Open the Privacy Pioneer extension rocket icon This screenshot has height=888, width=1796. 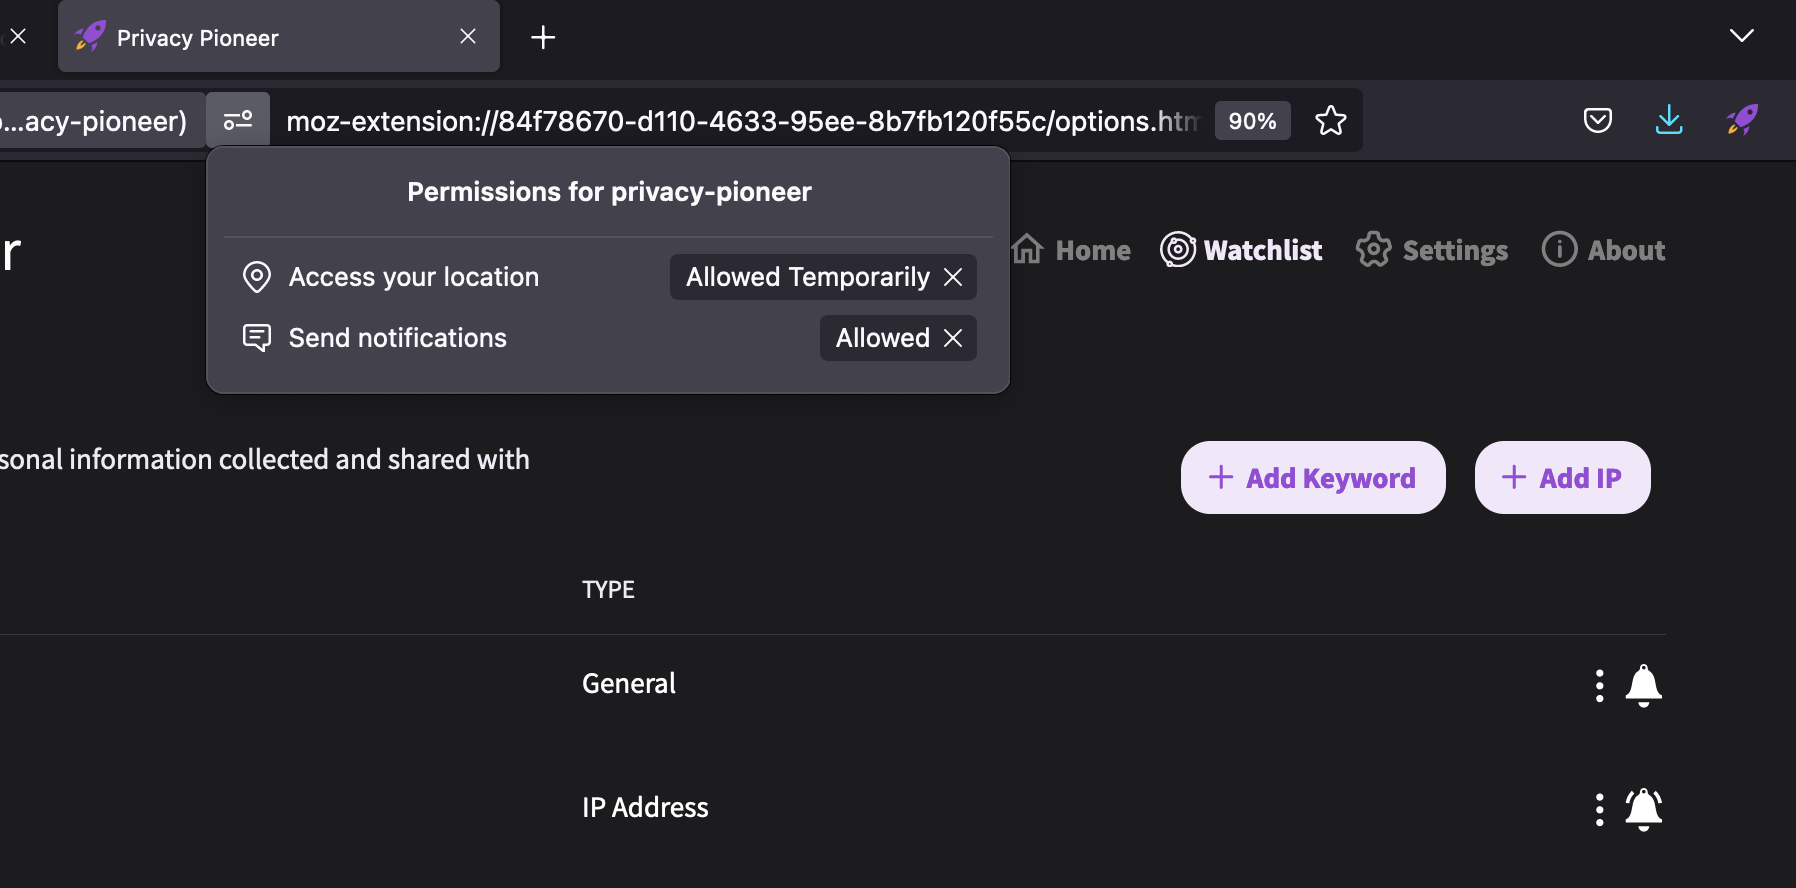pos(1742,120)
